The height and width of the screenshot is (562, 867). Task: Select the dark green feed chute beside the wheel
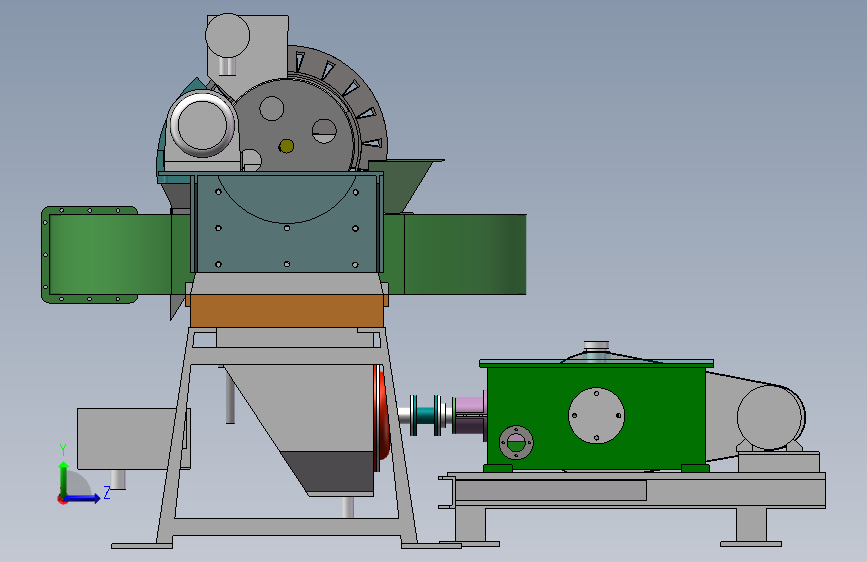coord(406,185)
